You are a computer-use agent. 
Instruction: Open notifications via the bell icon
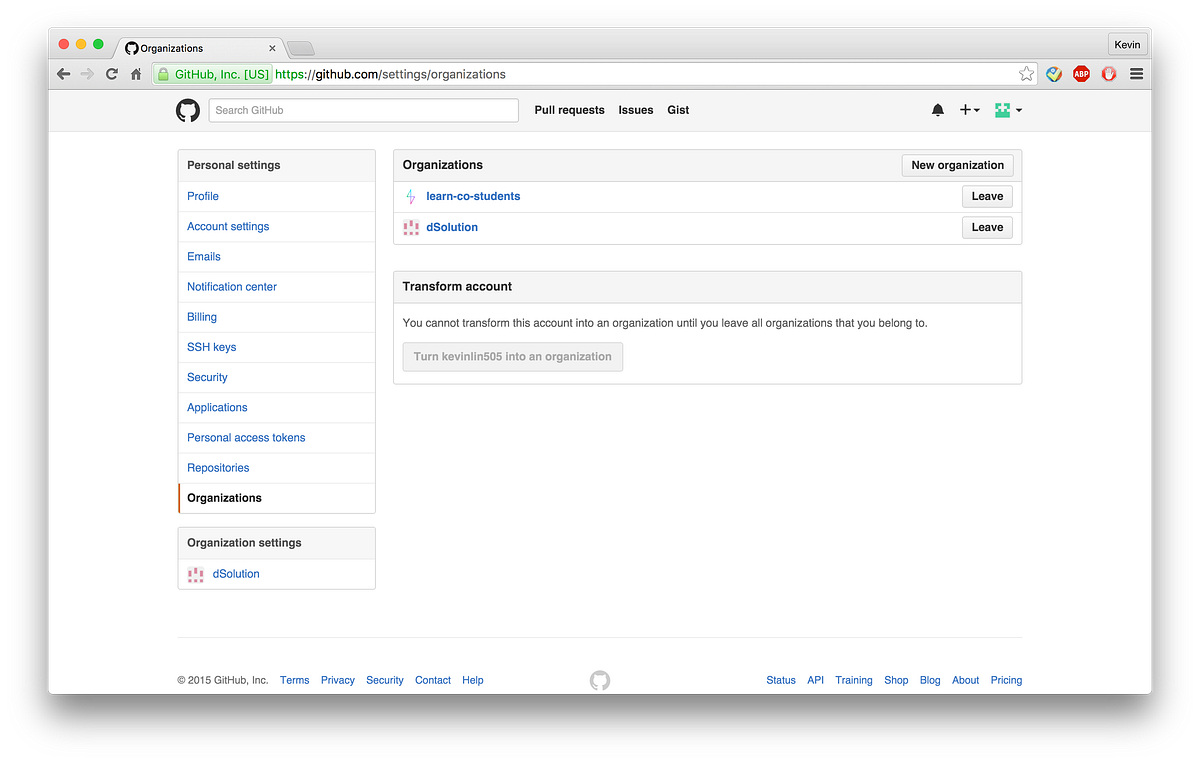pos(937,110)
